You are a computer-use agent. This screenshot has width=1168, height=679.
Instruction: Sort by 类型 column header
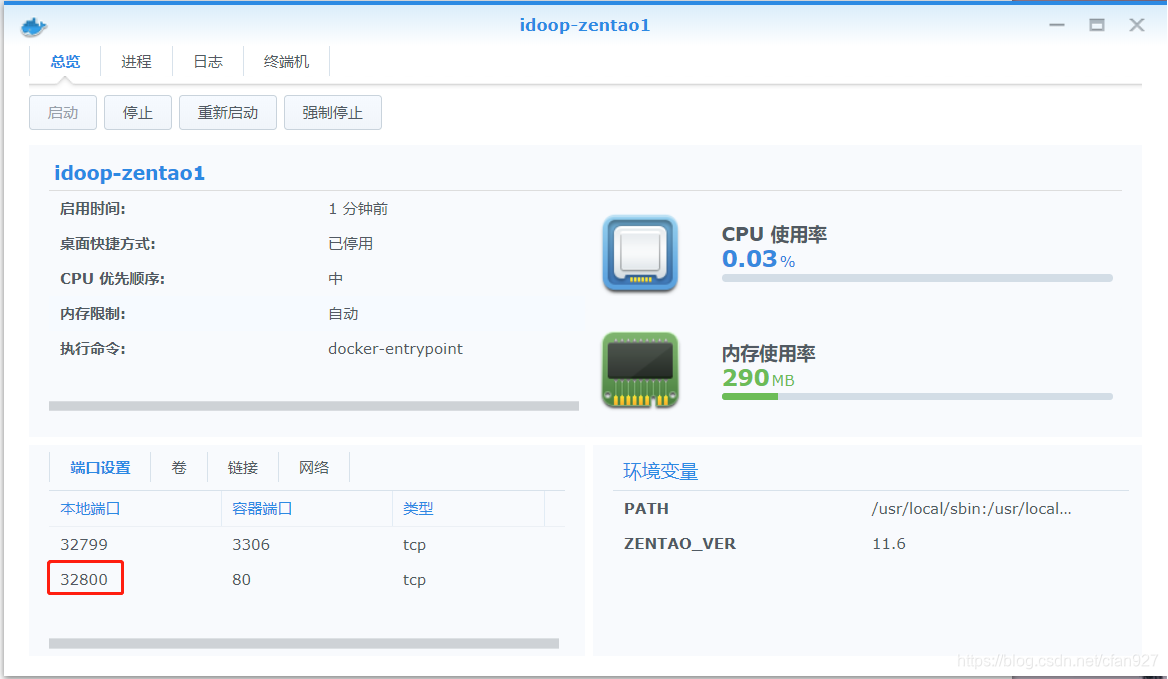[x=469, y=509]
